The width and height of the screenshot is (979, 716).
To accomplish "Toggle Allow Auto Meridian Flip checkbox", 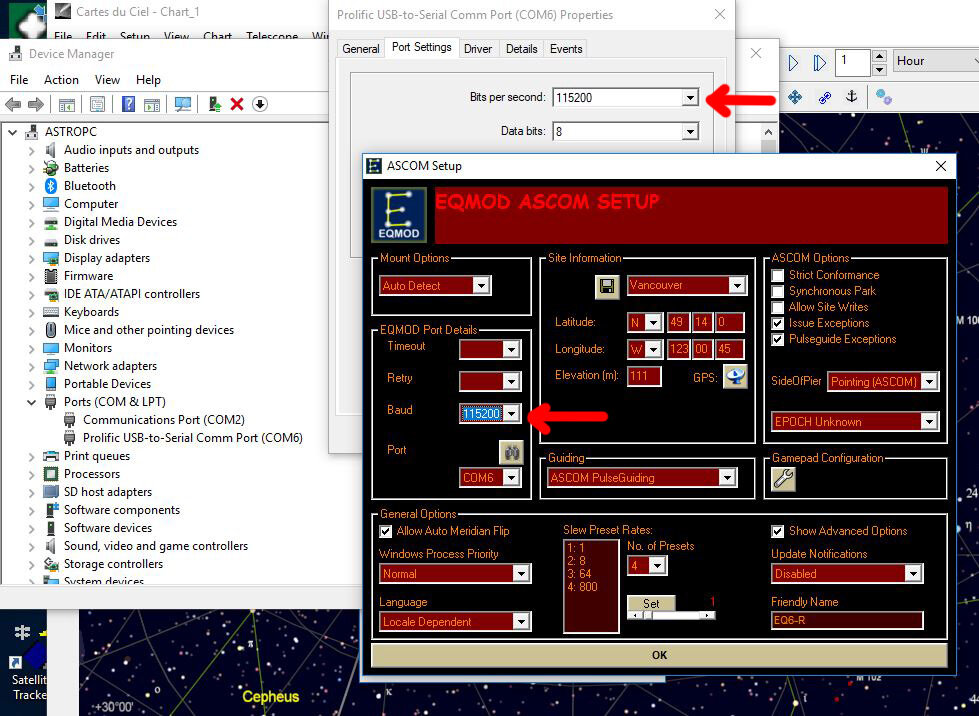I will pyautogui.click(x=386, y=531).
